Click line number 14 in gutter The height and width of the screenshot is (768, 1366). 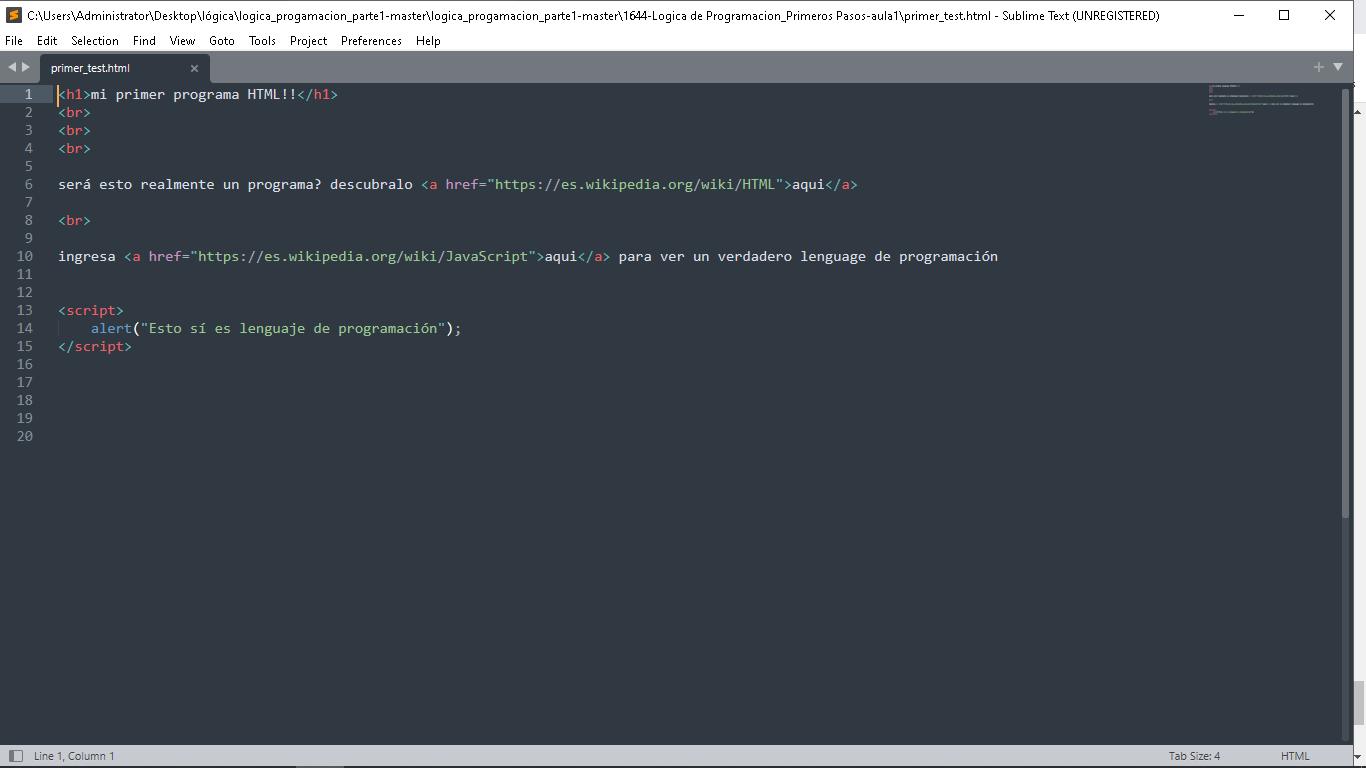(x=25, y=328)
